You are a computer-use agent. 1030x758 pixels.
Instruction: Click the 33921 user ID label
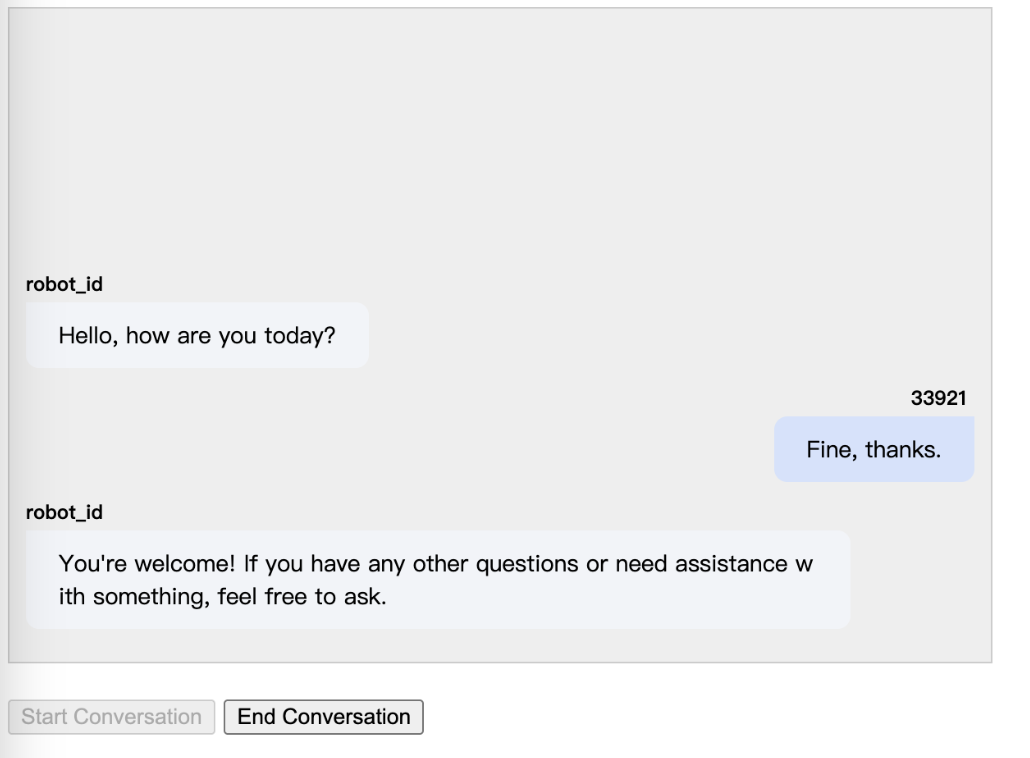coord(938,398)
